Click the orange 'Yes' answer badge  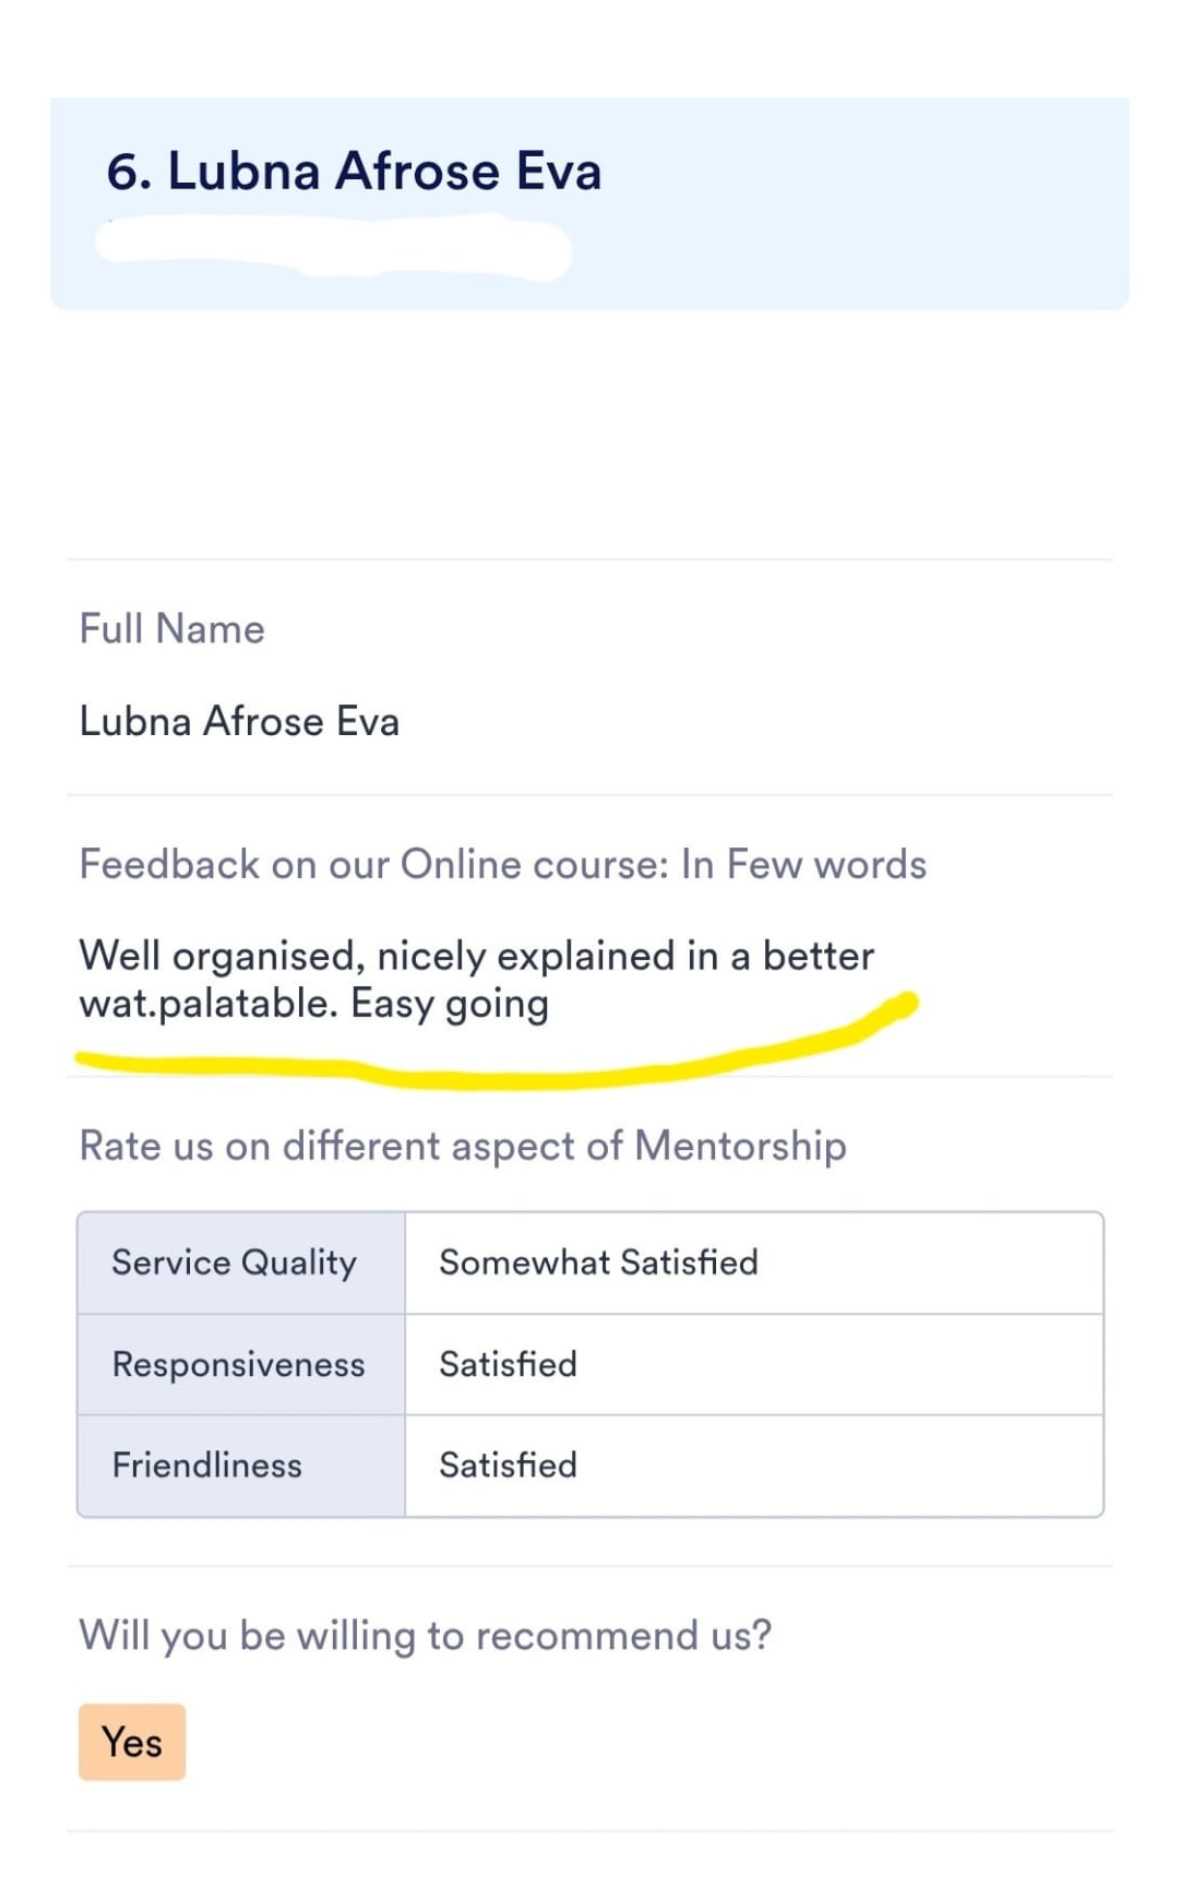pyautogui.click(x=132, y=1742)
